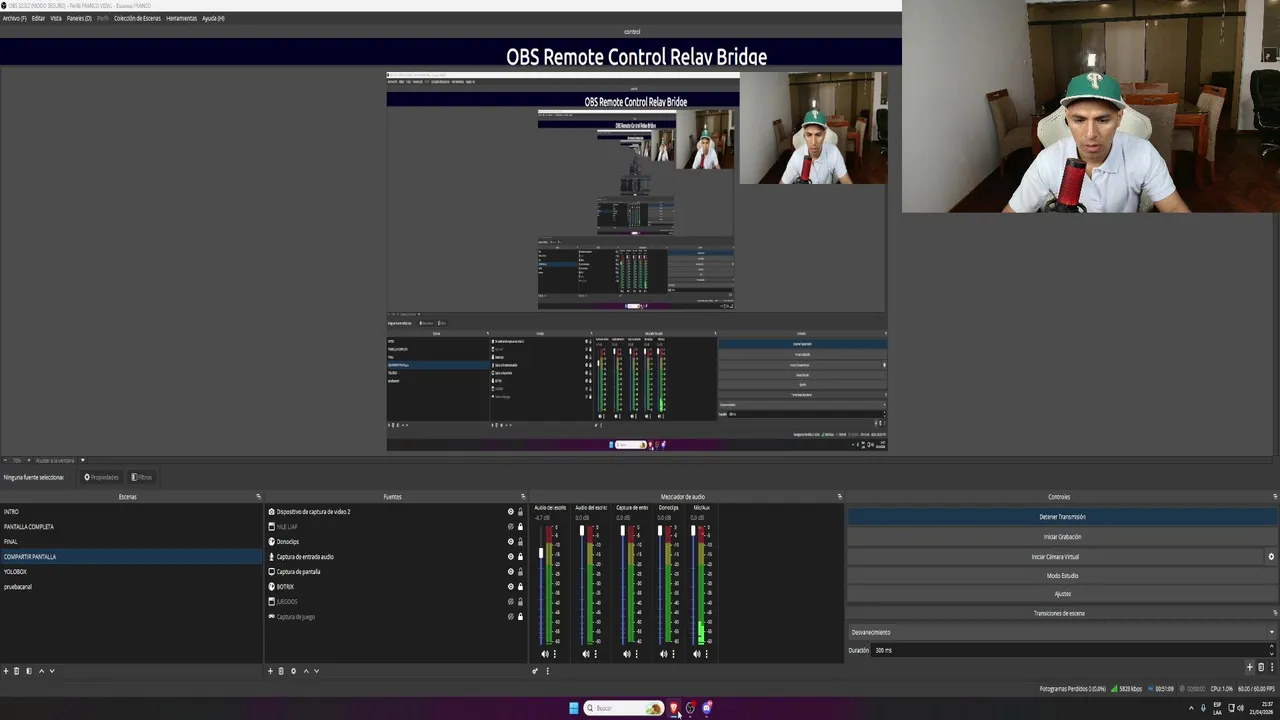The image size is (1280, 720).
Task: Toggle lock on BOTRIX source
Action: tap(520, 587)
